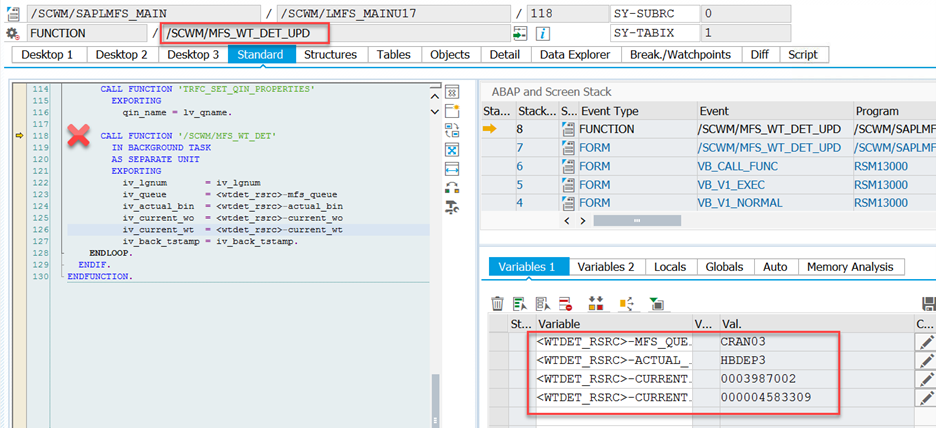Click the save floppy disk icon in Variables panel
Viewport: 936px width, 428px height.
click(929, 304)
